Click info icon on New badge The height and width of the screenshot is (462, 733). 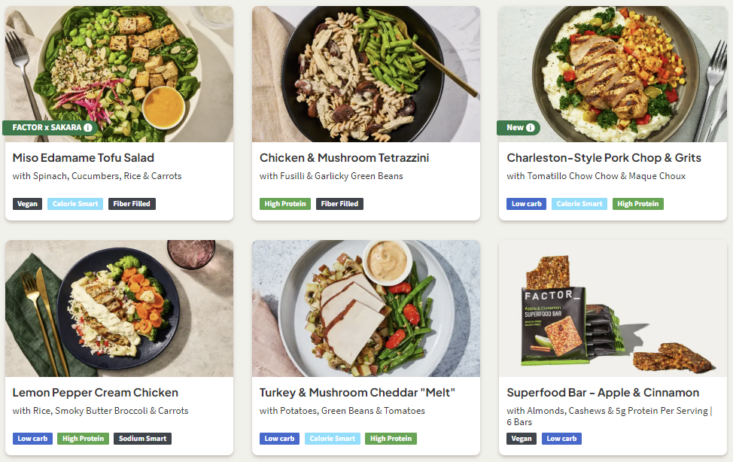coord(530,128)
